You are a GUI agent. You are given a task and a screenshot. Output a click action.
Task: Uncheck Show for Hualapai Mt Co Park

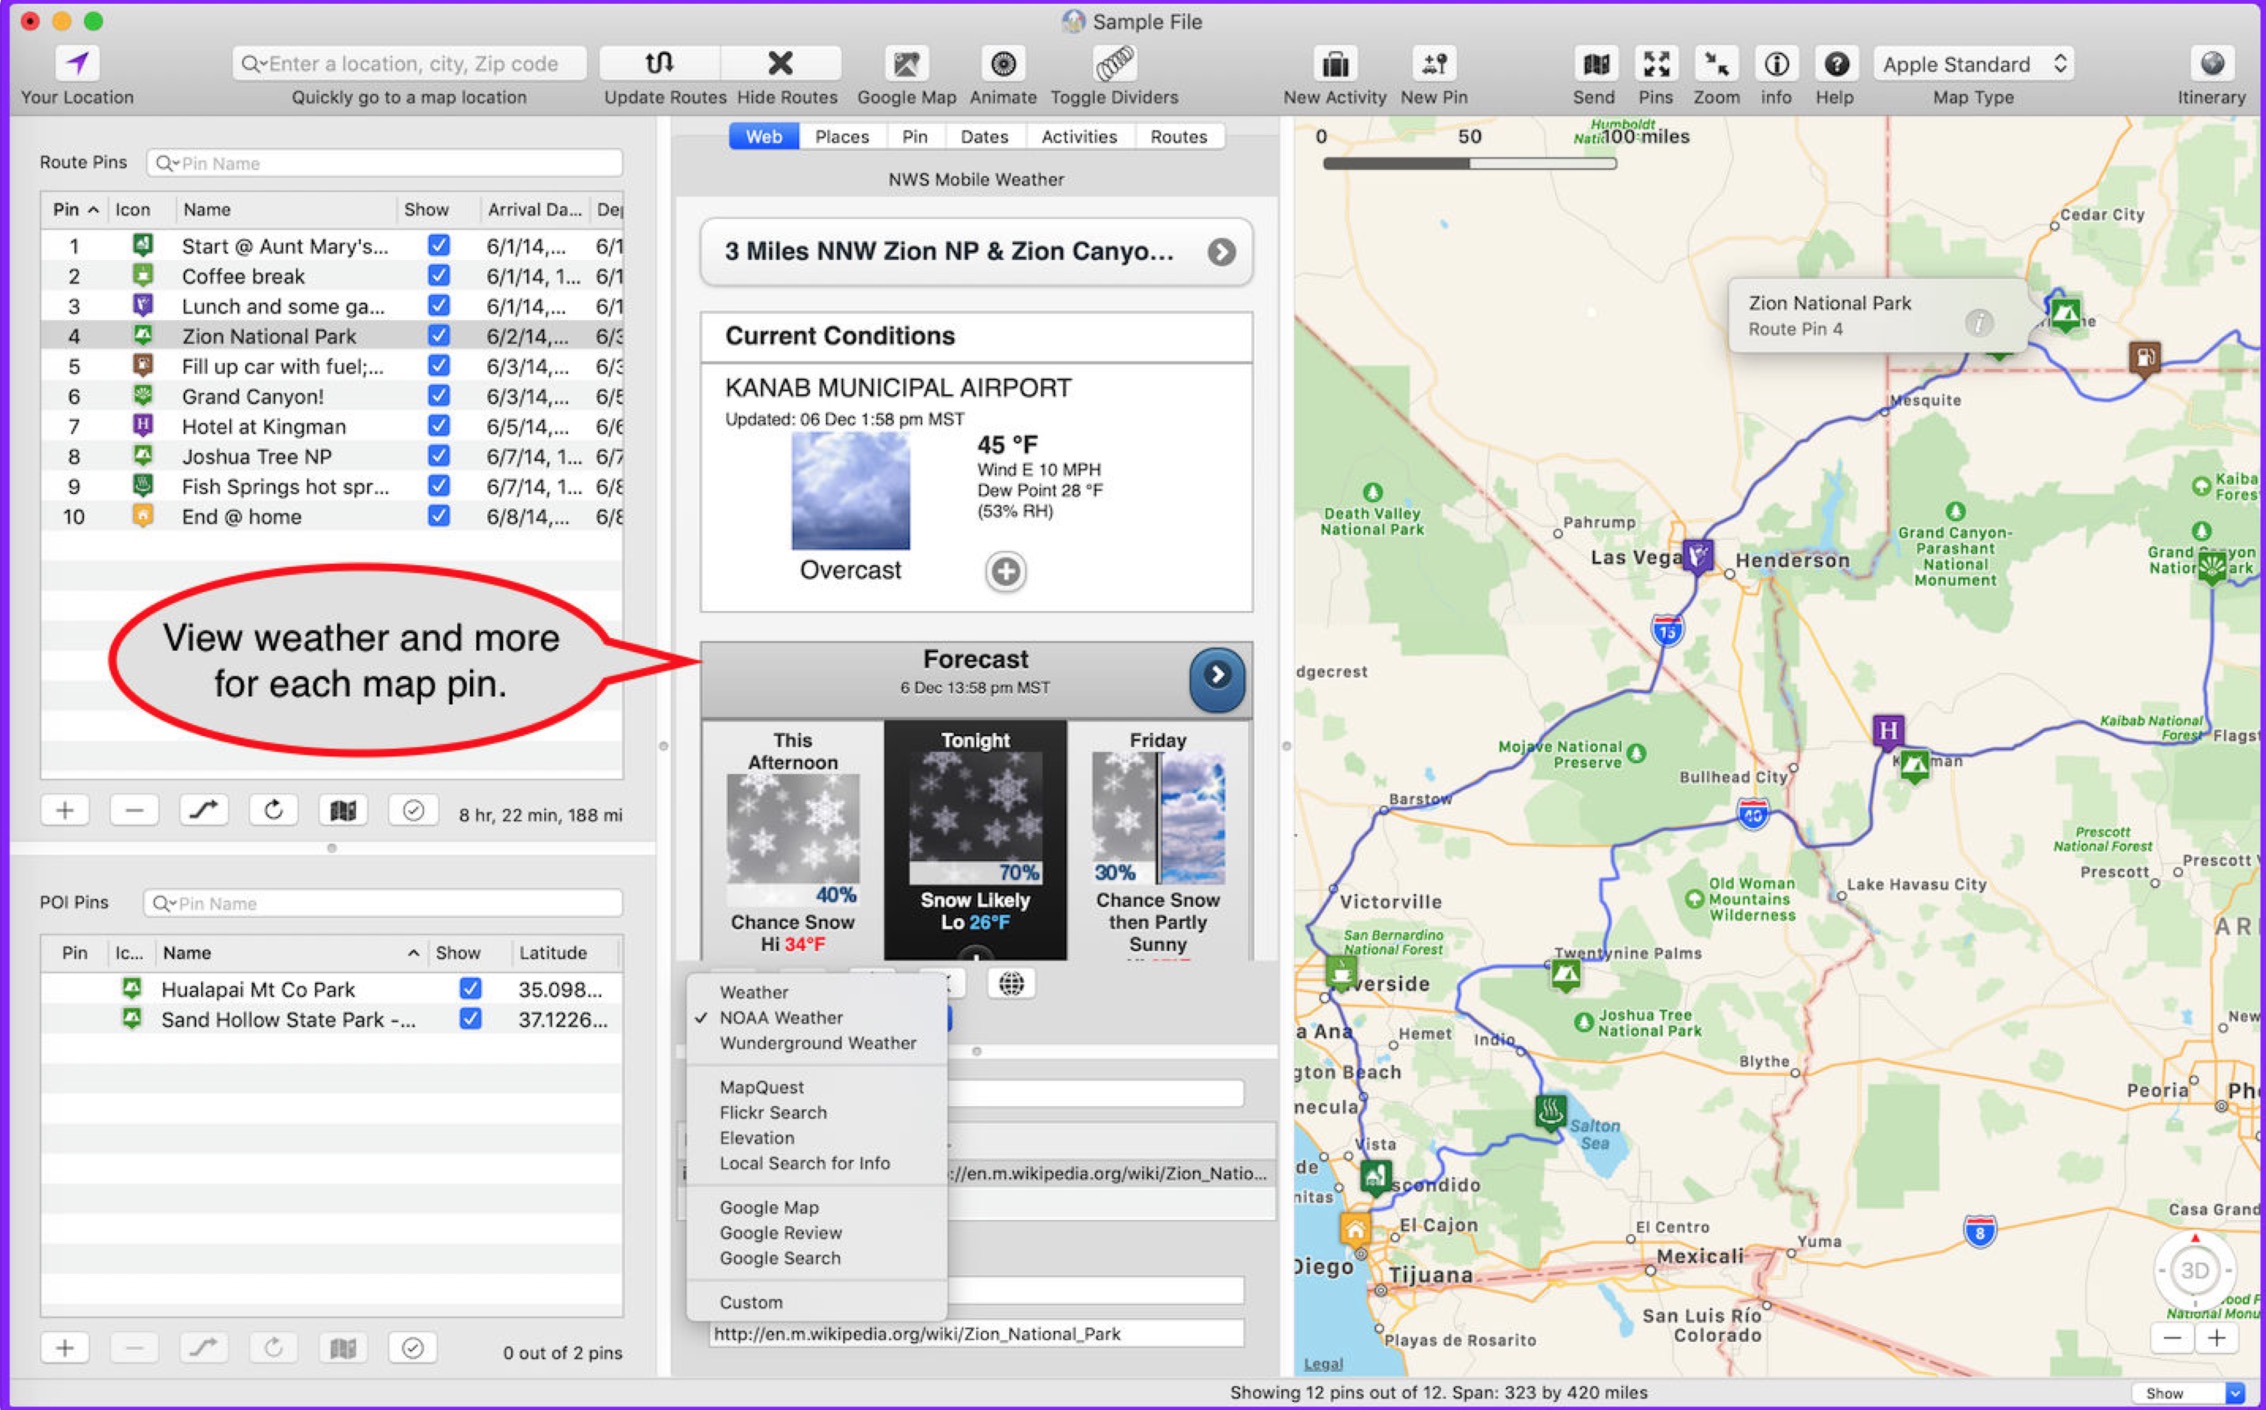tap(470, 989)
